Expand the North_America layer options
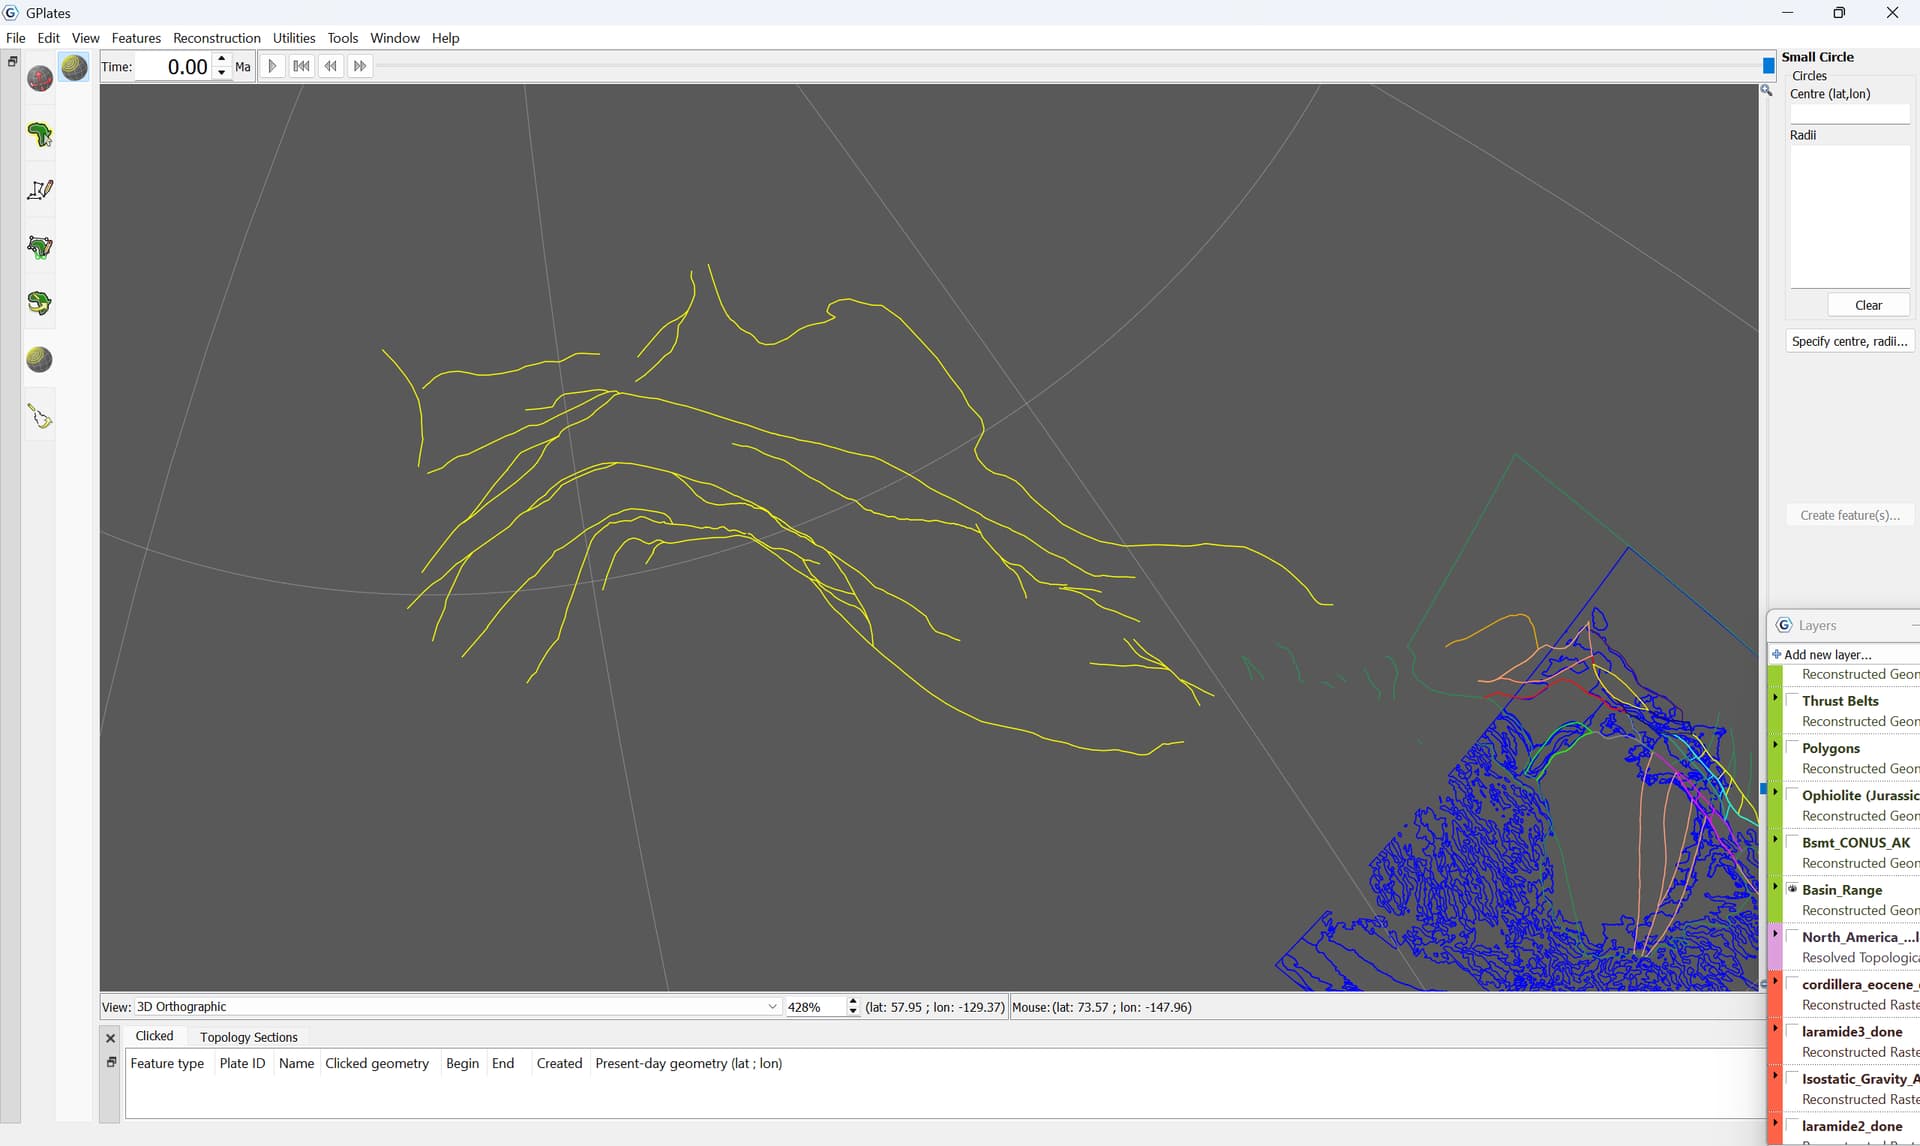The image size is (1920, 1146). pos(1775,933)
